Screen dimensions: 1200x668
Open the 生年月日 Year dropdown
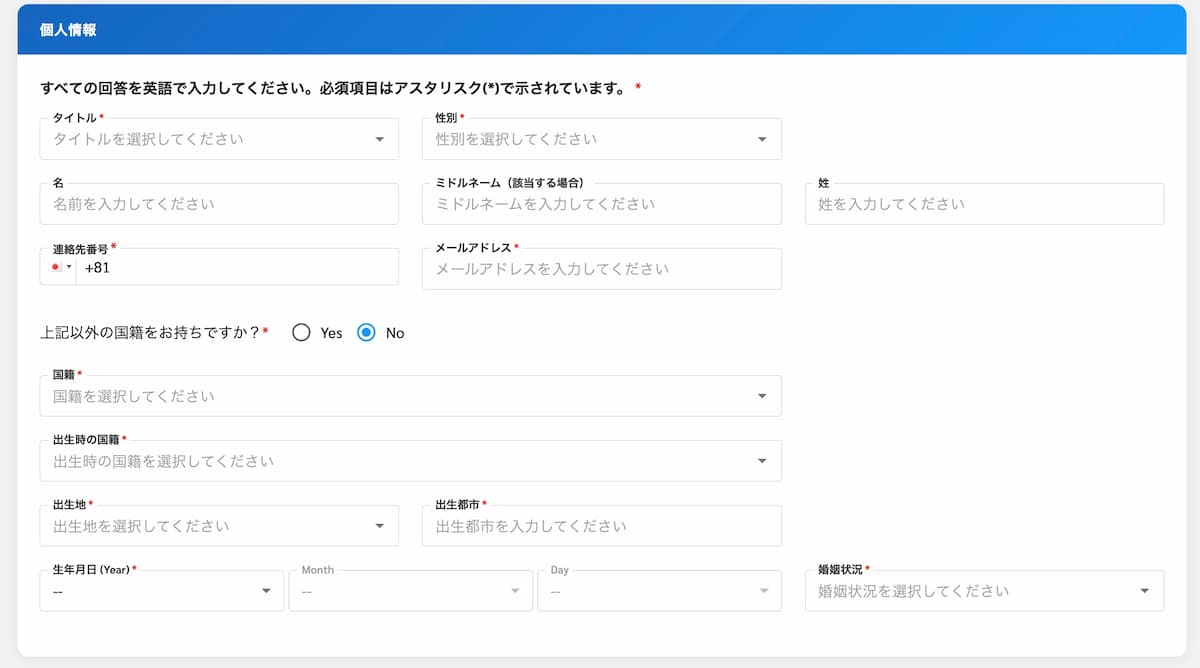click(162, 591)
